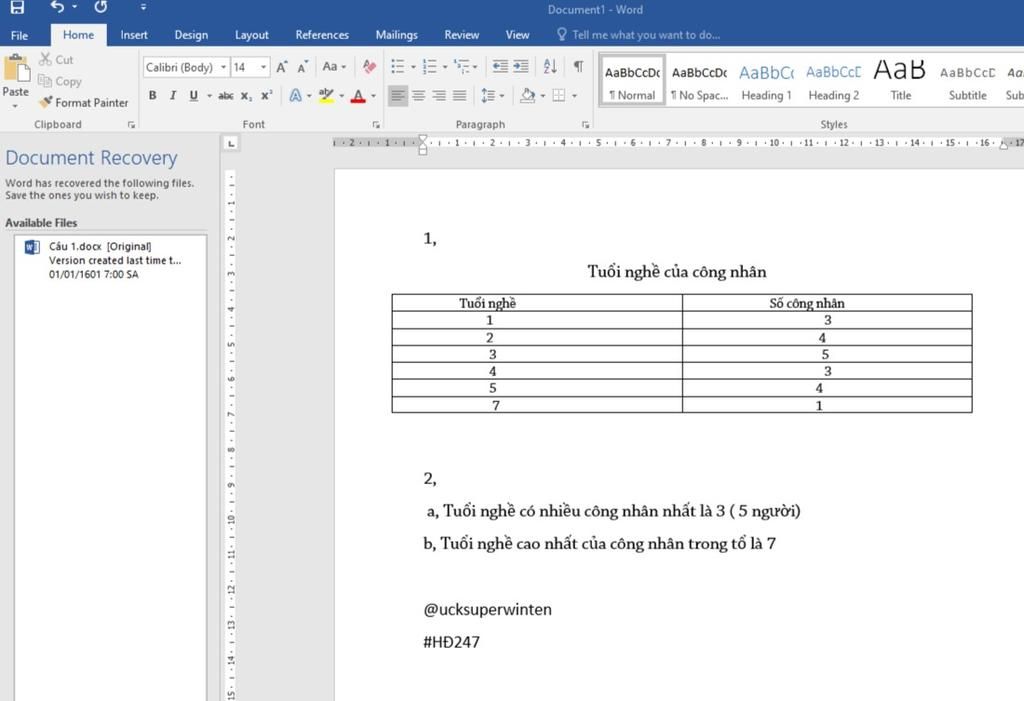Save the document with the floppy icon

coord(16,7)
